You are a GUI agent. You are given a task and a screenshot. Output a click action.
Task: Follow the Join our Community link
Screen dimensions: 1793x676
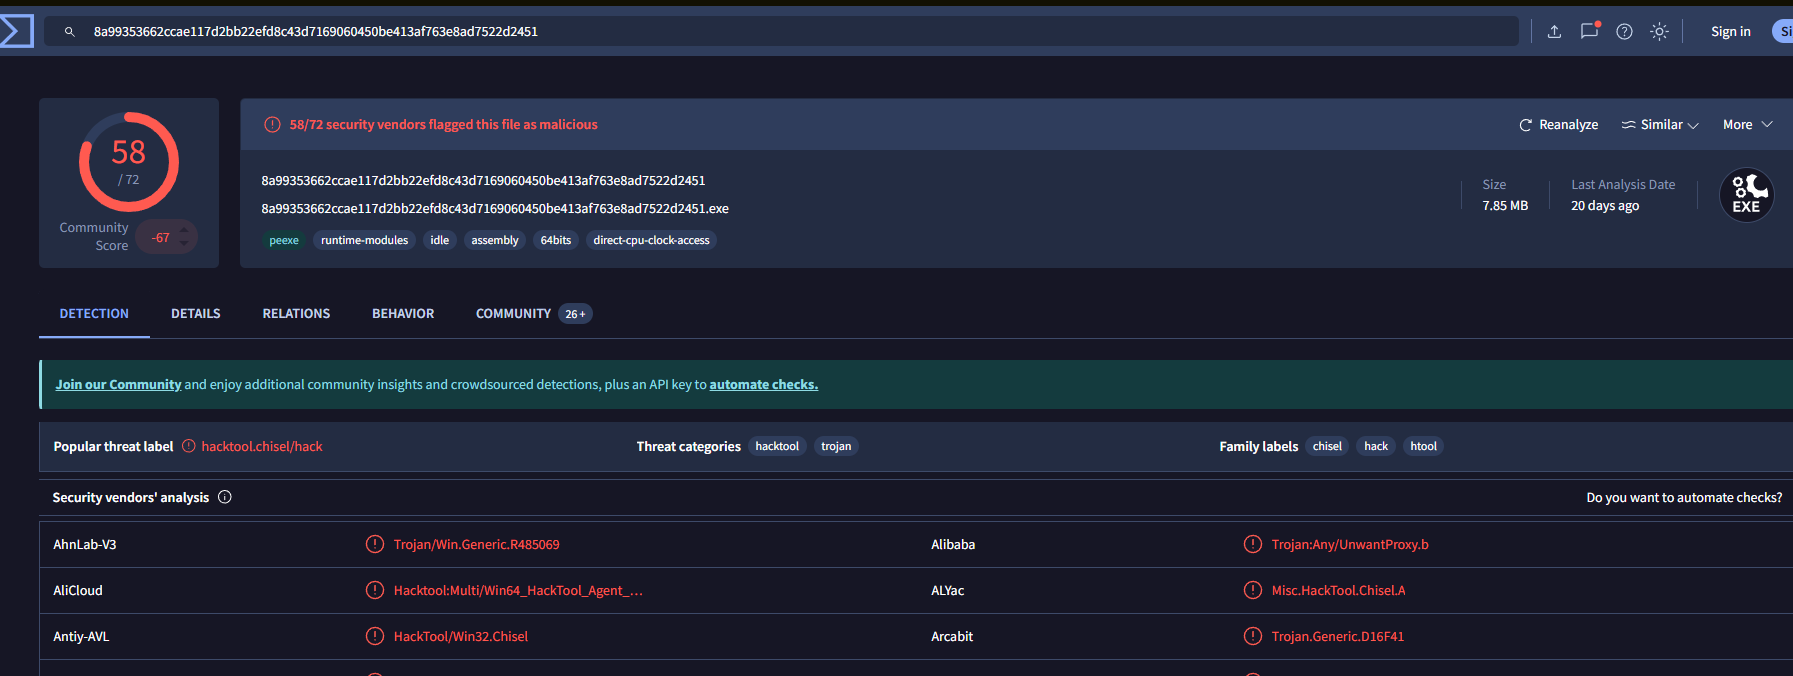click(x=118, y=385)
